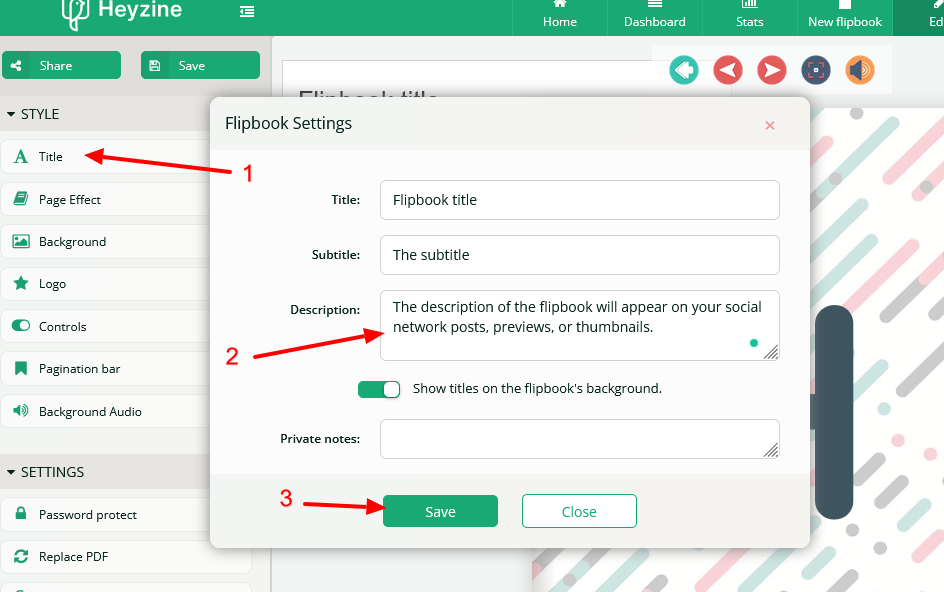944x592 pixels.
Task: Click the dark vertical scrollbar handle
Action: coord(834,412)
